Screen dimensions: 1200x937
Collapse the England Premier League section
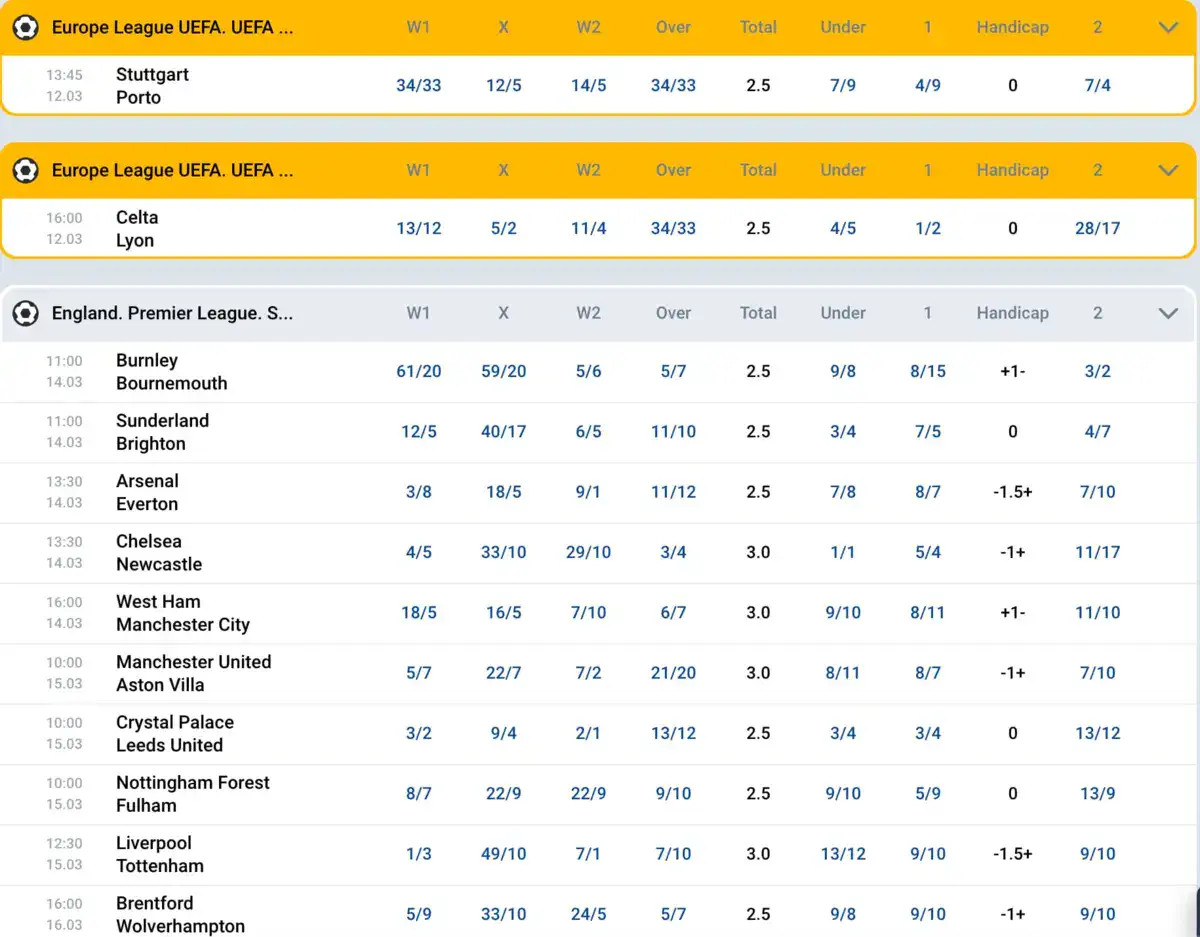pyautogui.click(x=1168, y=313)
